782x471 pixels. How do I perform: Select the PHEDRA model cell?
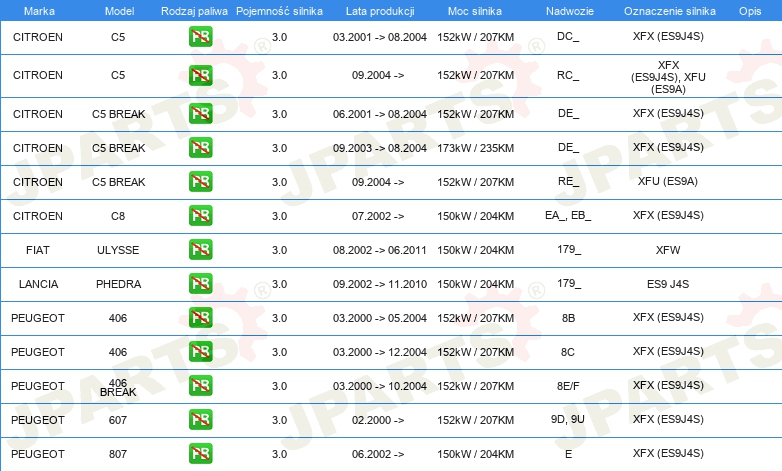point(119,284)
